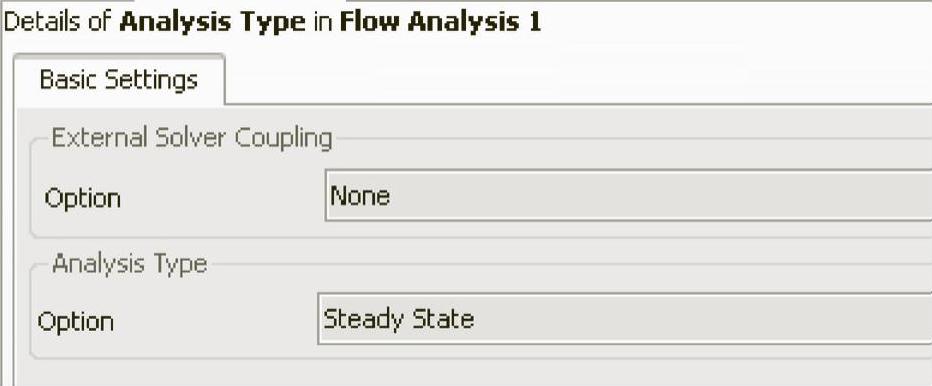Click the bold Flow Analysis 1 heading text

pos(440,22)
